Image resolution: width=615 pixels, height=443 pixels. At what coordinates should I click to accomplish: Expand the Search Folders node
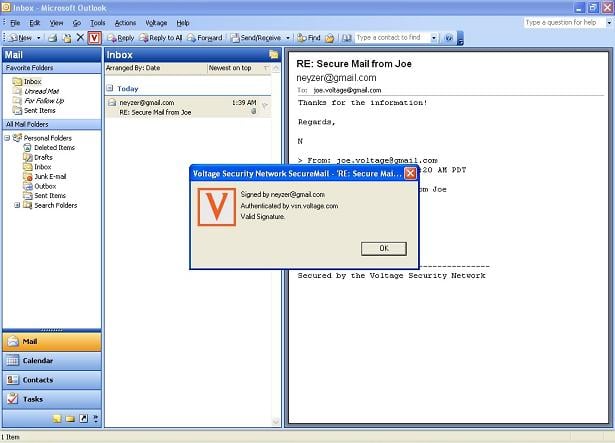coord(17,205)
